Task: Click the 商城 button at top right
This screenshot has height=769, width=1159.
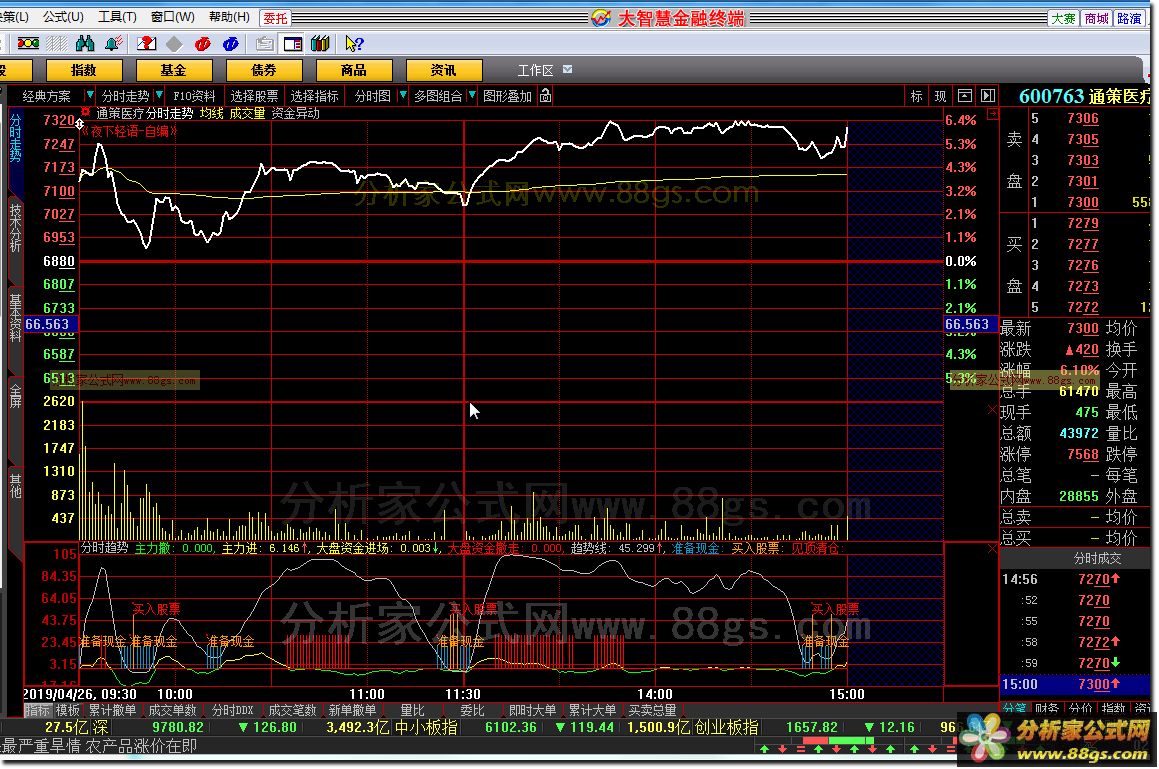Action: coord(1096,18)
